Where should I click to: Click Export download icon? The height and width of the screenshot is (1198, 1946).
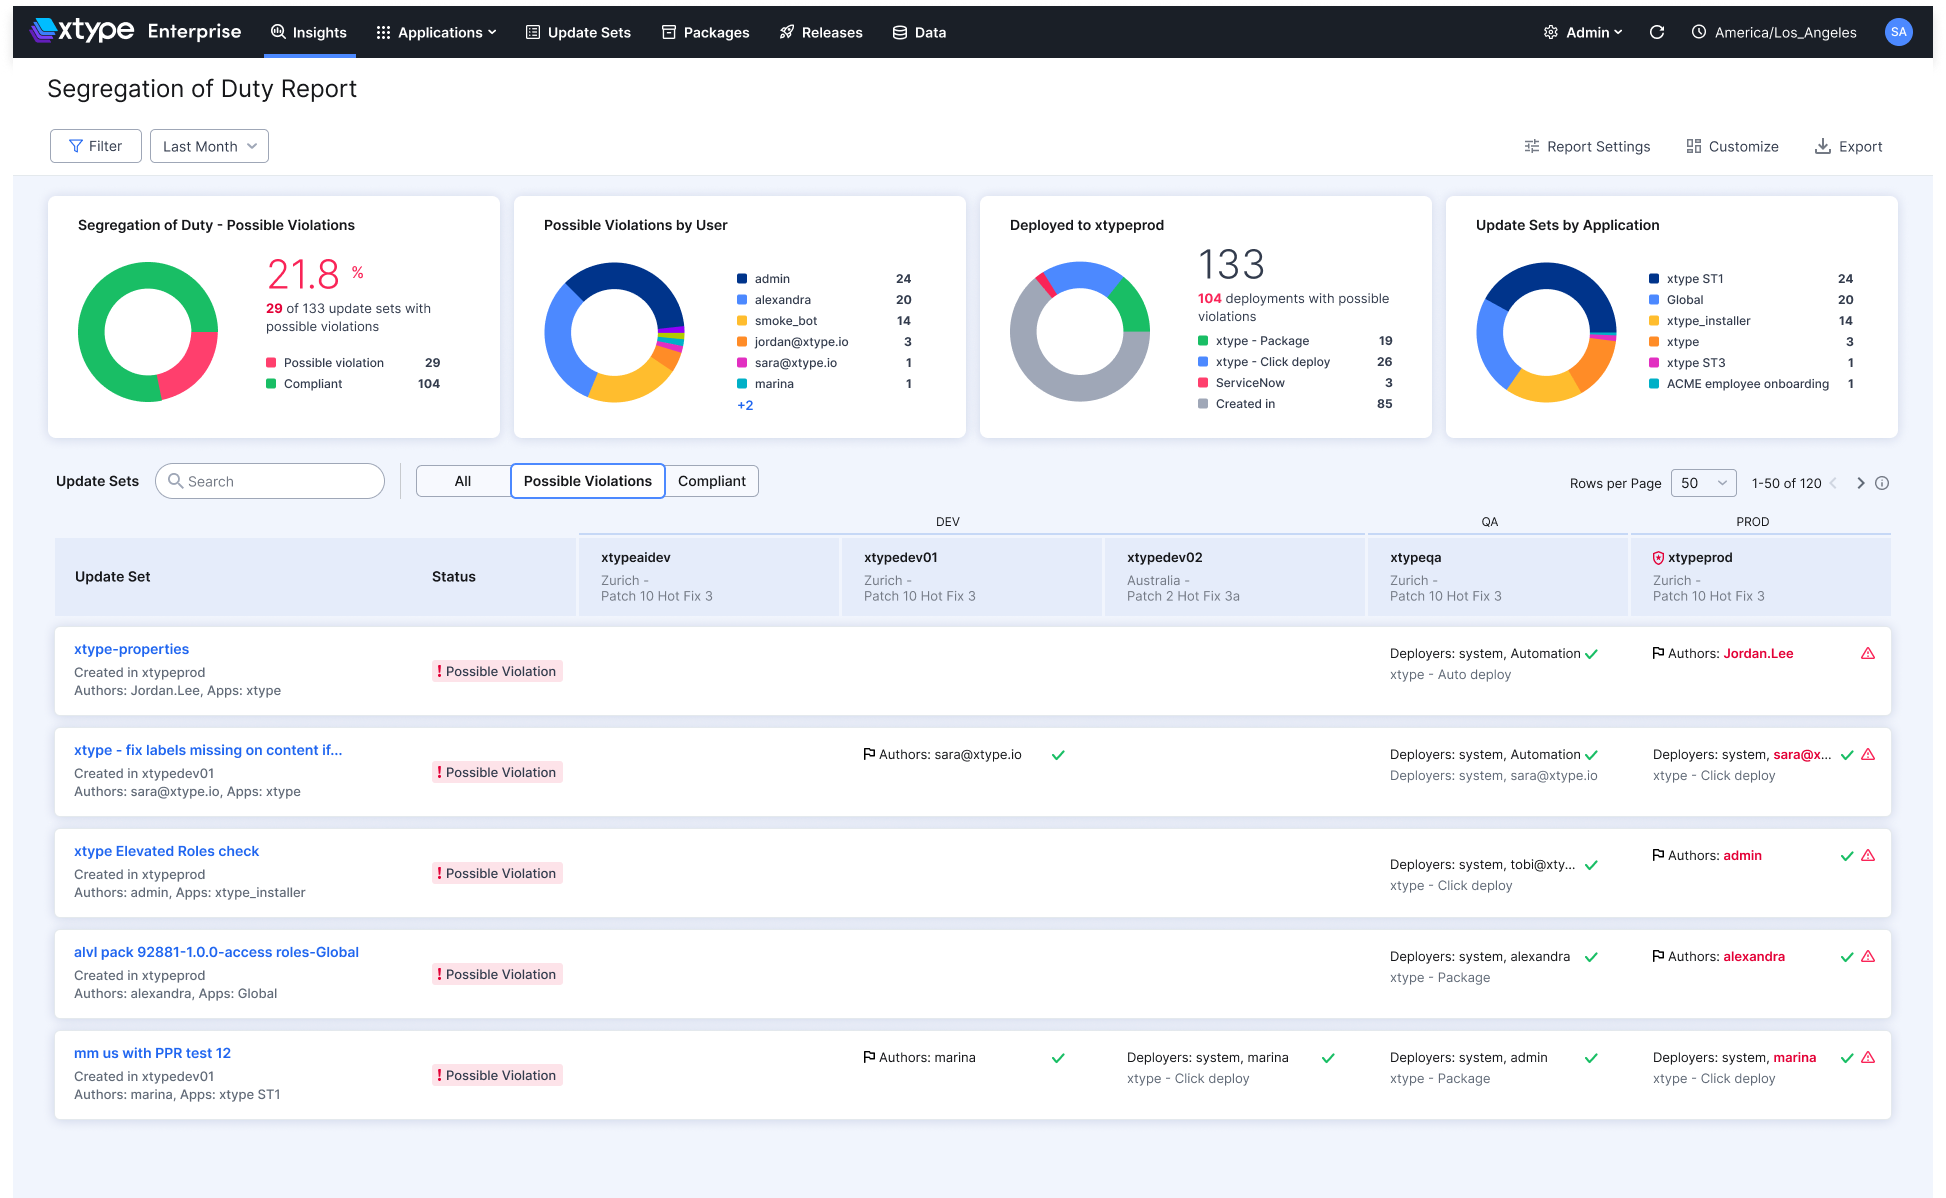pyautogui.click(x=1823, y=146)
